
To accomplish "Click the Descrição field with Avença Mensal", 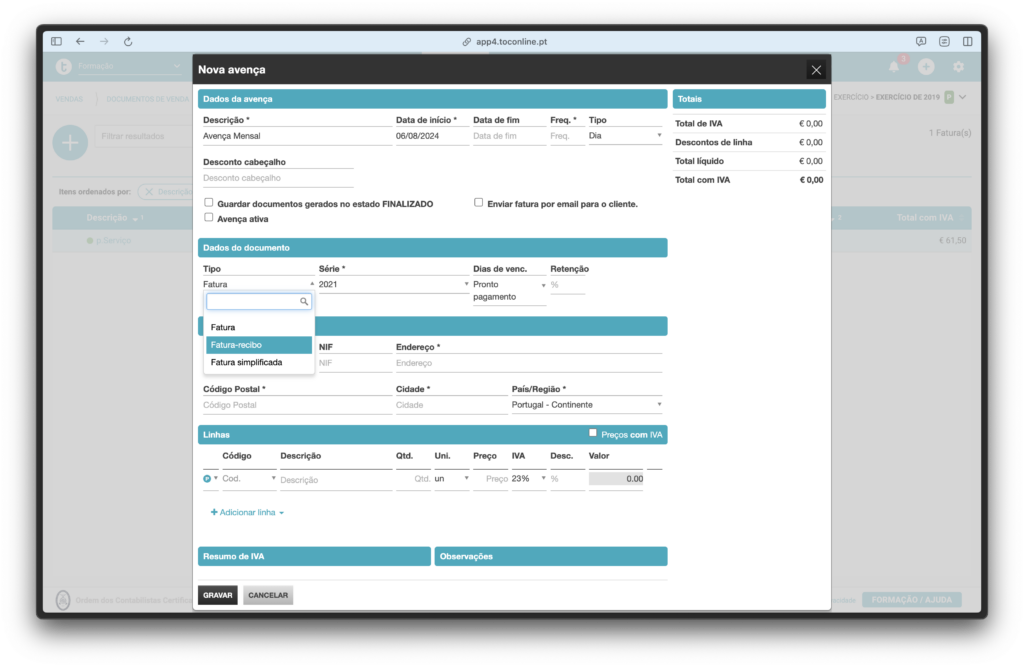I will click(297, 136).
